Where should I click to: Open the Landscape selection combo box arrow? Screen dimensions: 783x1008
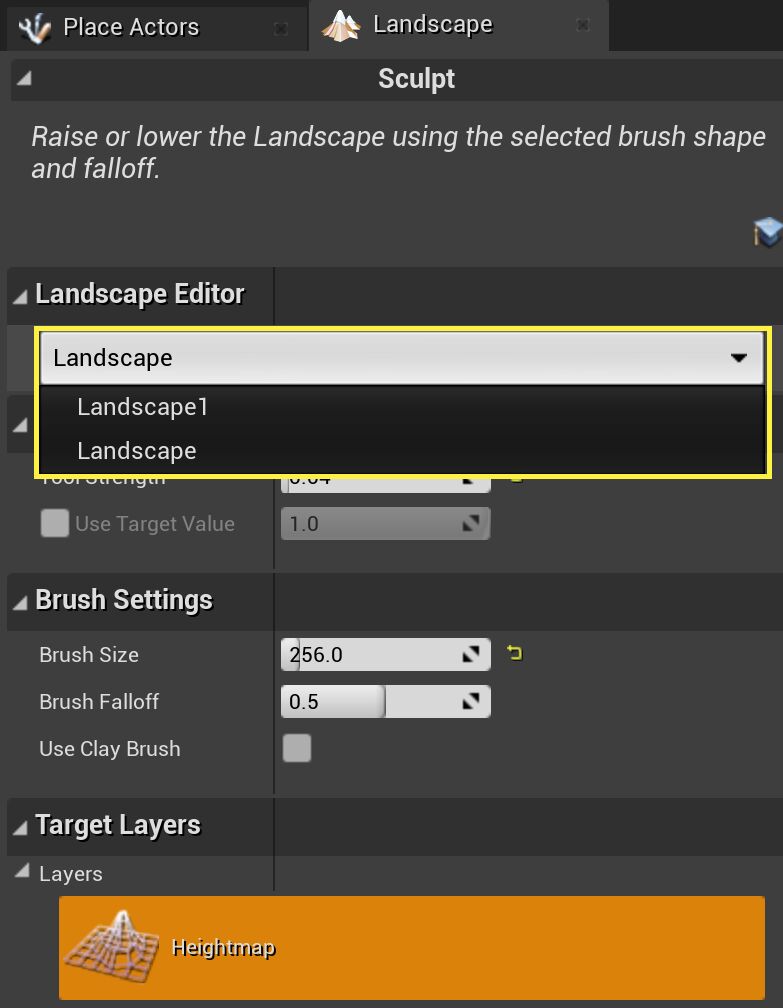pos(739,357)
